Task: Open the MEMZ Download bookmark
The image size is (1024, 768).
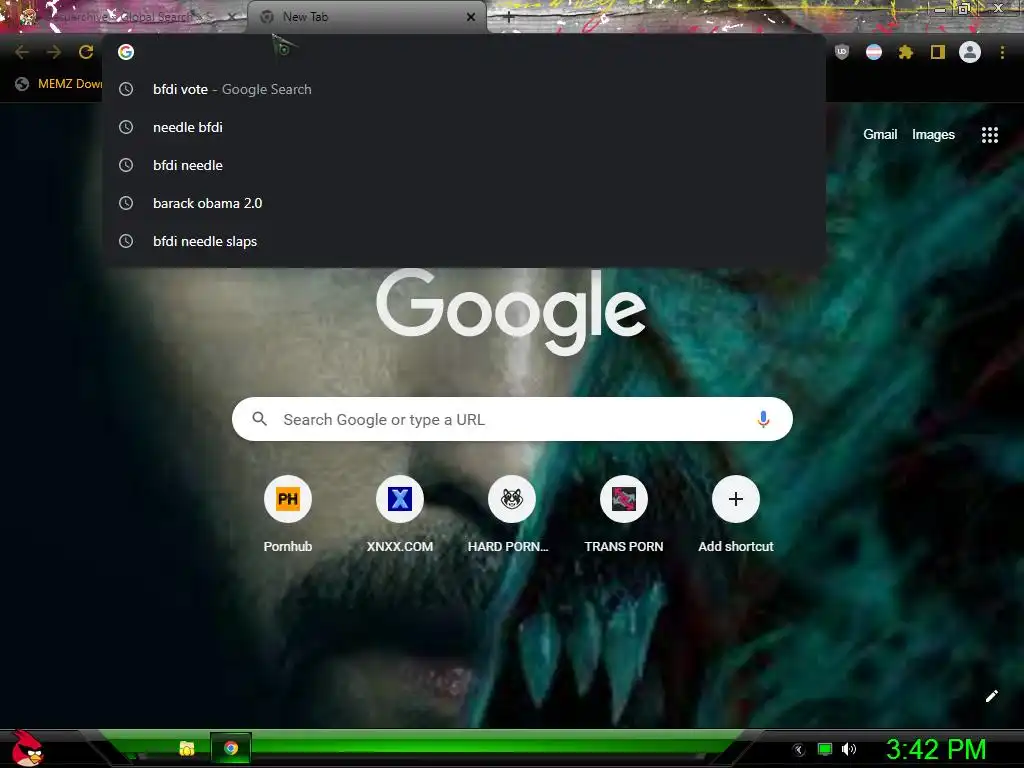Action: point(58,84)
